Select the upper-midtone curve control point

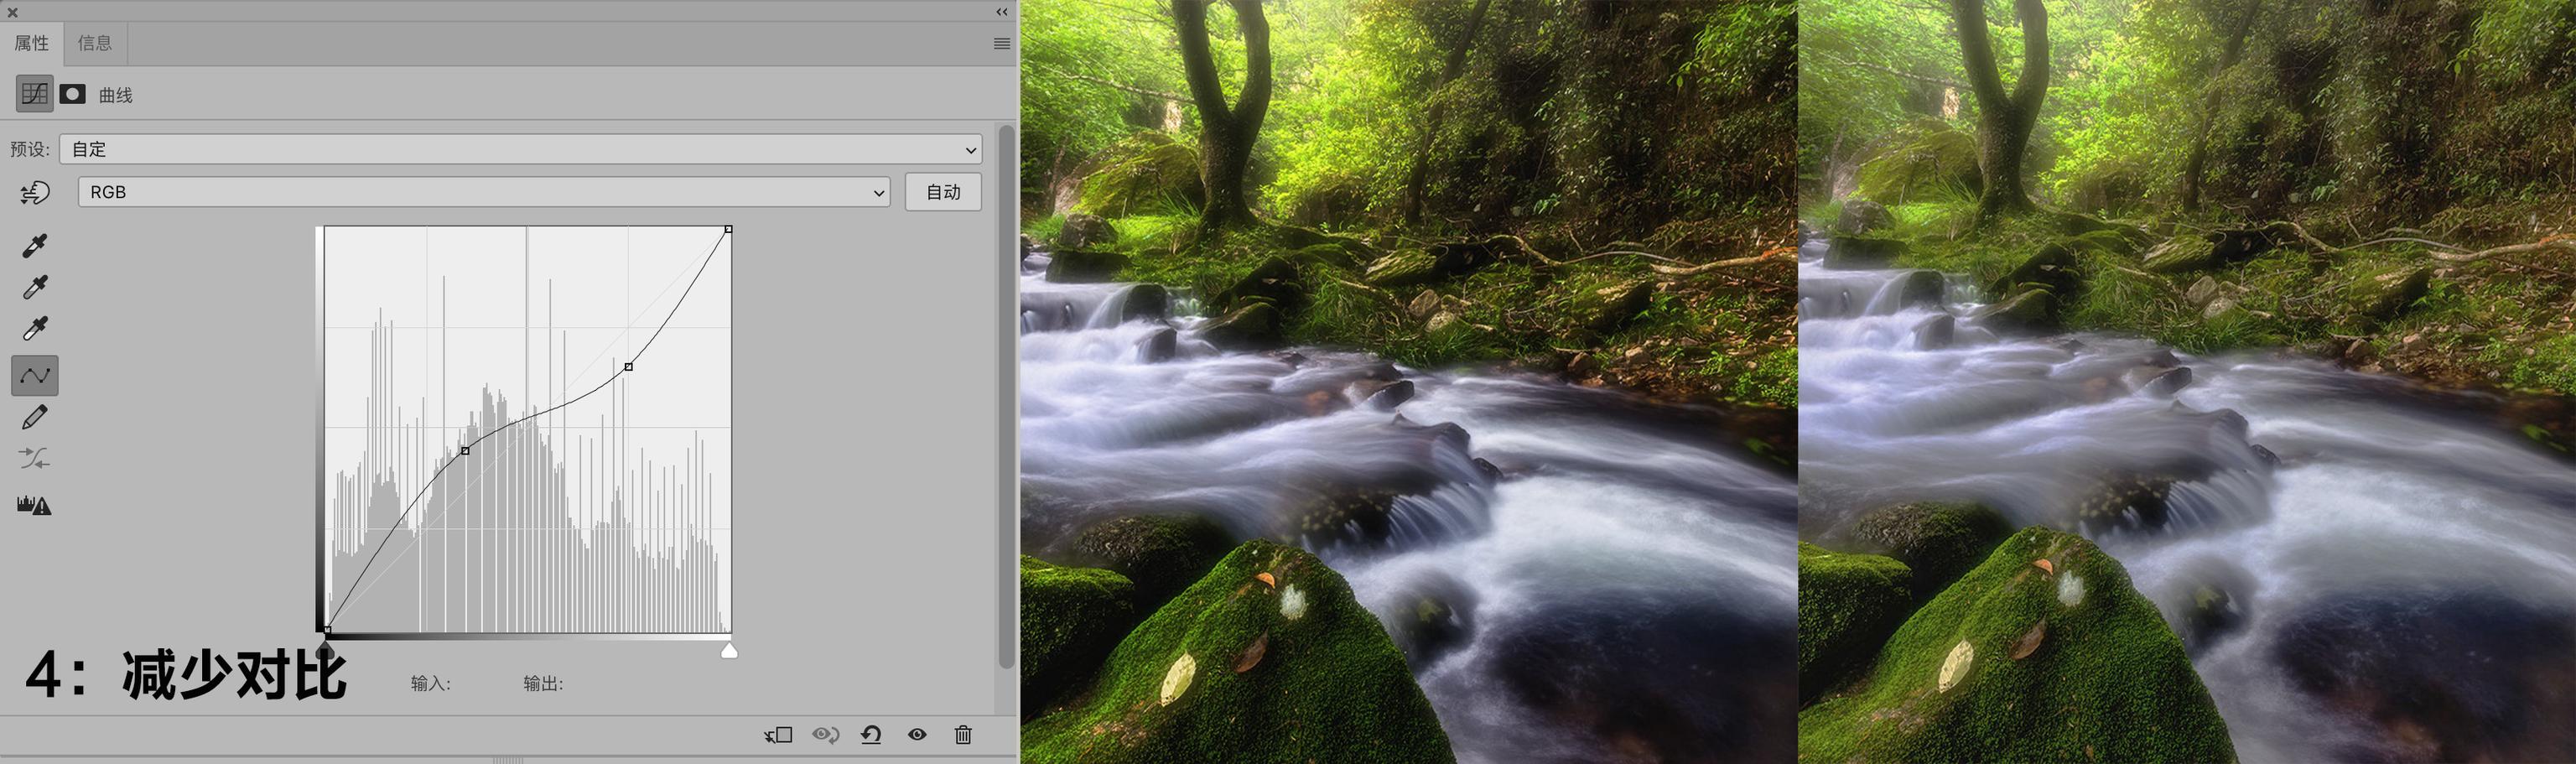pos(628,367)
